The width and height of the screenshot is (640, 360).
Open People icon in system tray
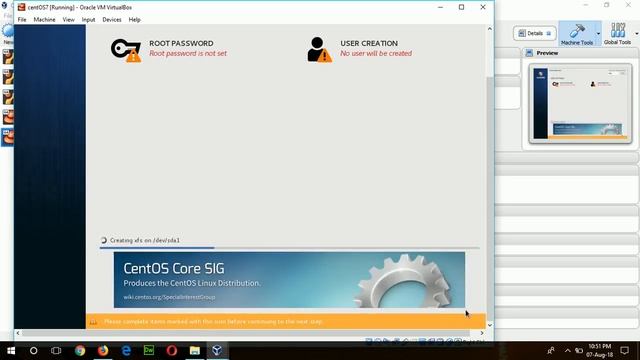551,350
